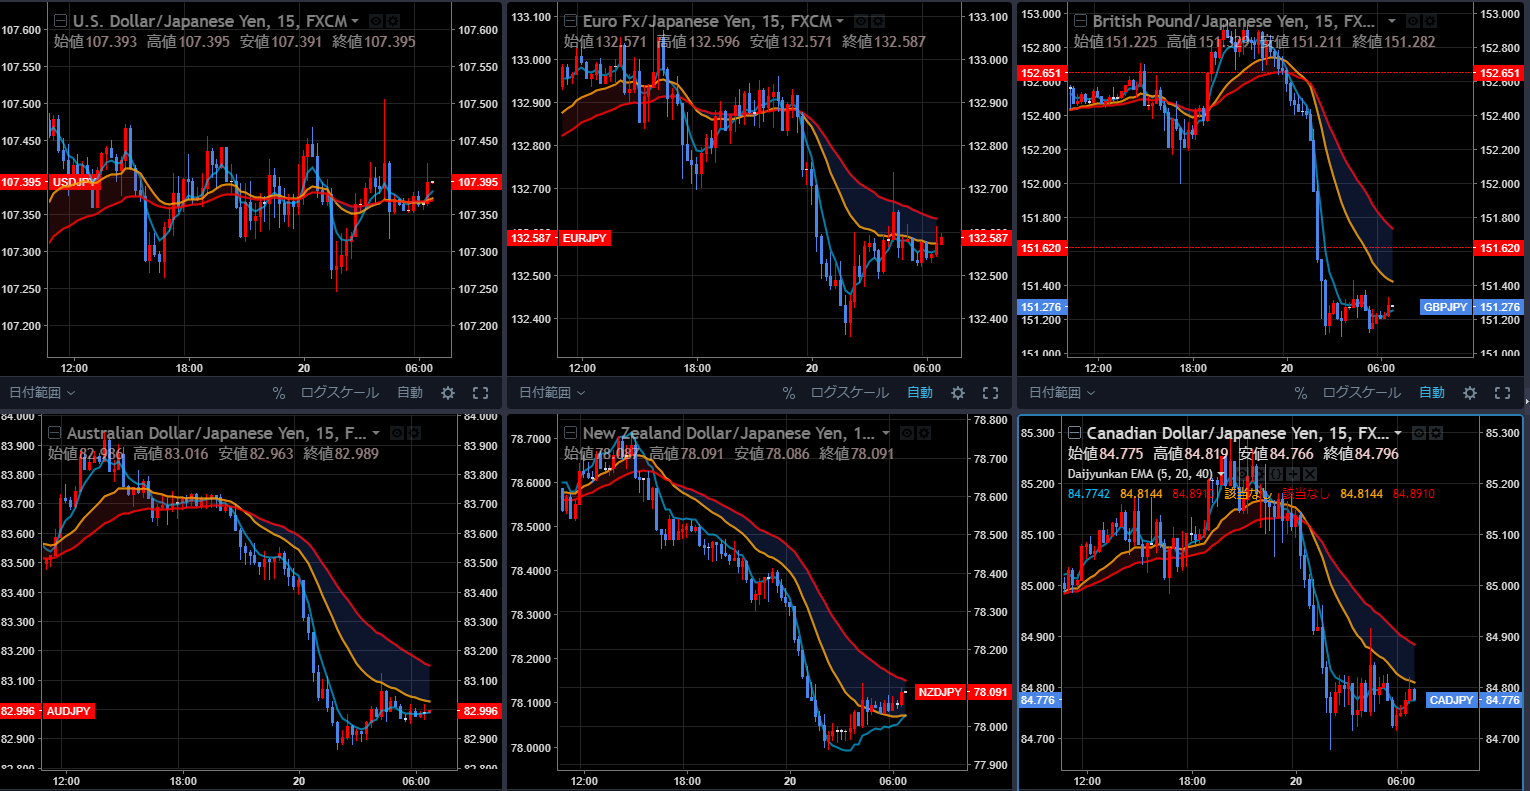
Task: Toggle 自動 scale under the USD/JPY chart
Action: point(410,393)
